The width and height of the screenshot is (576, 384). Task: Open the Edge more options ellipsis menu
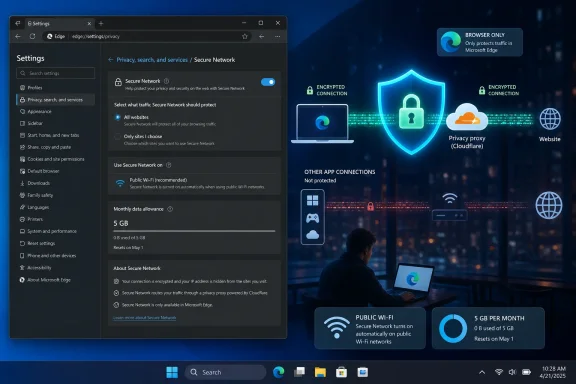277,36
